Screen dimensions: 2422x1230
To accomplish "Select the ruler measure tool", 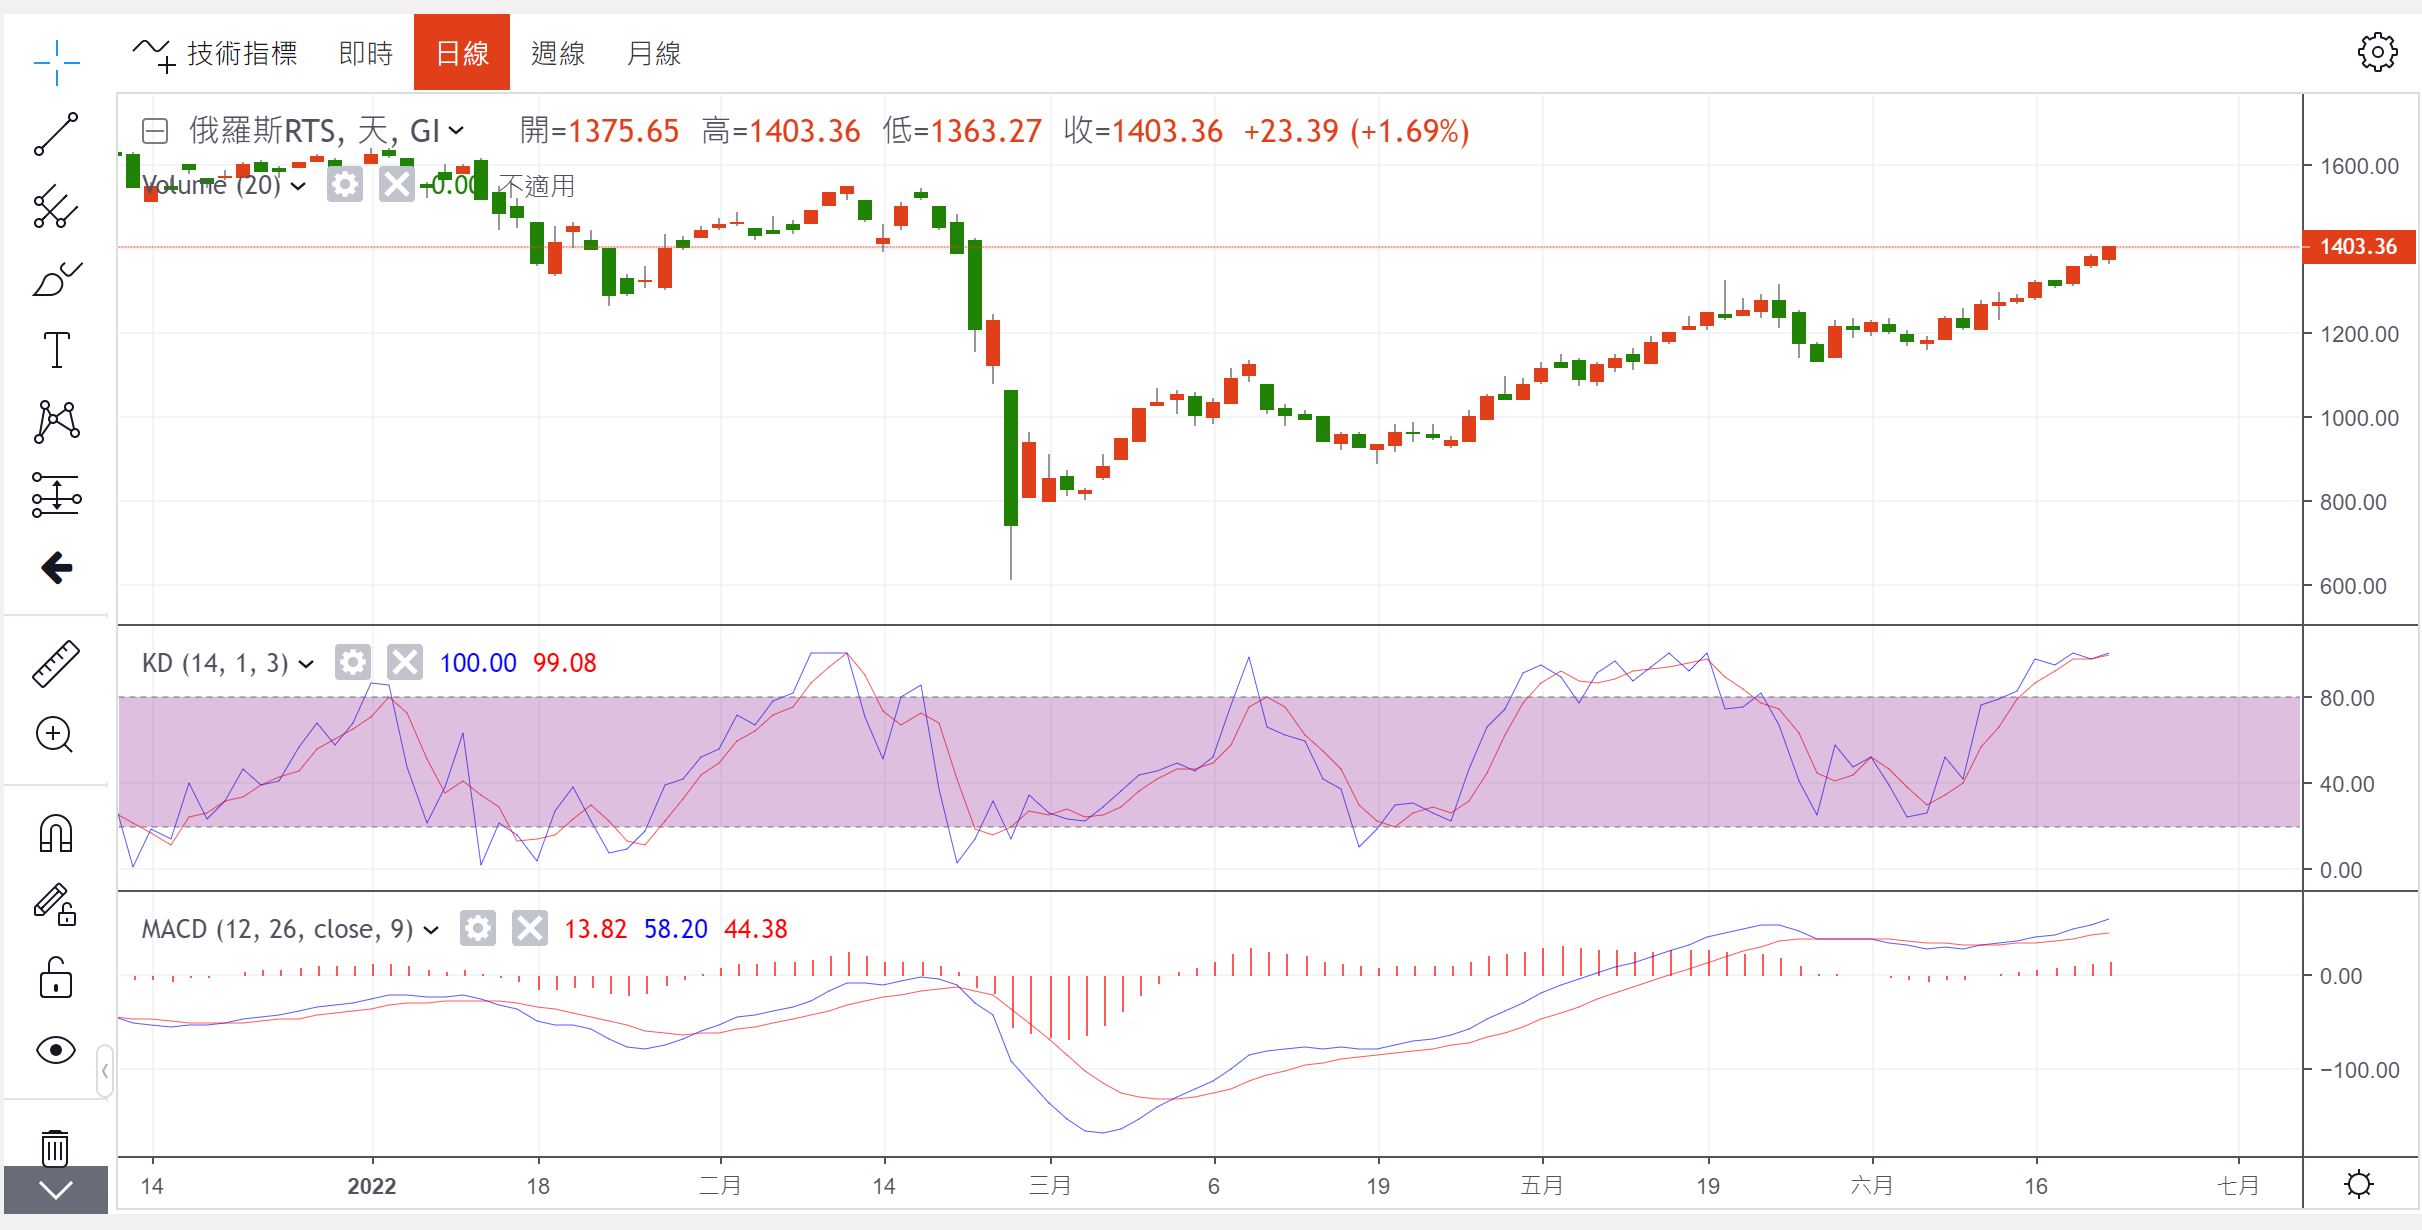I will click(56, 664).
